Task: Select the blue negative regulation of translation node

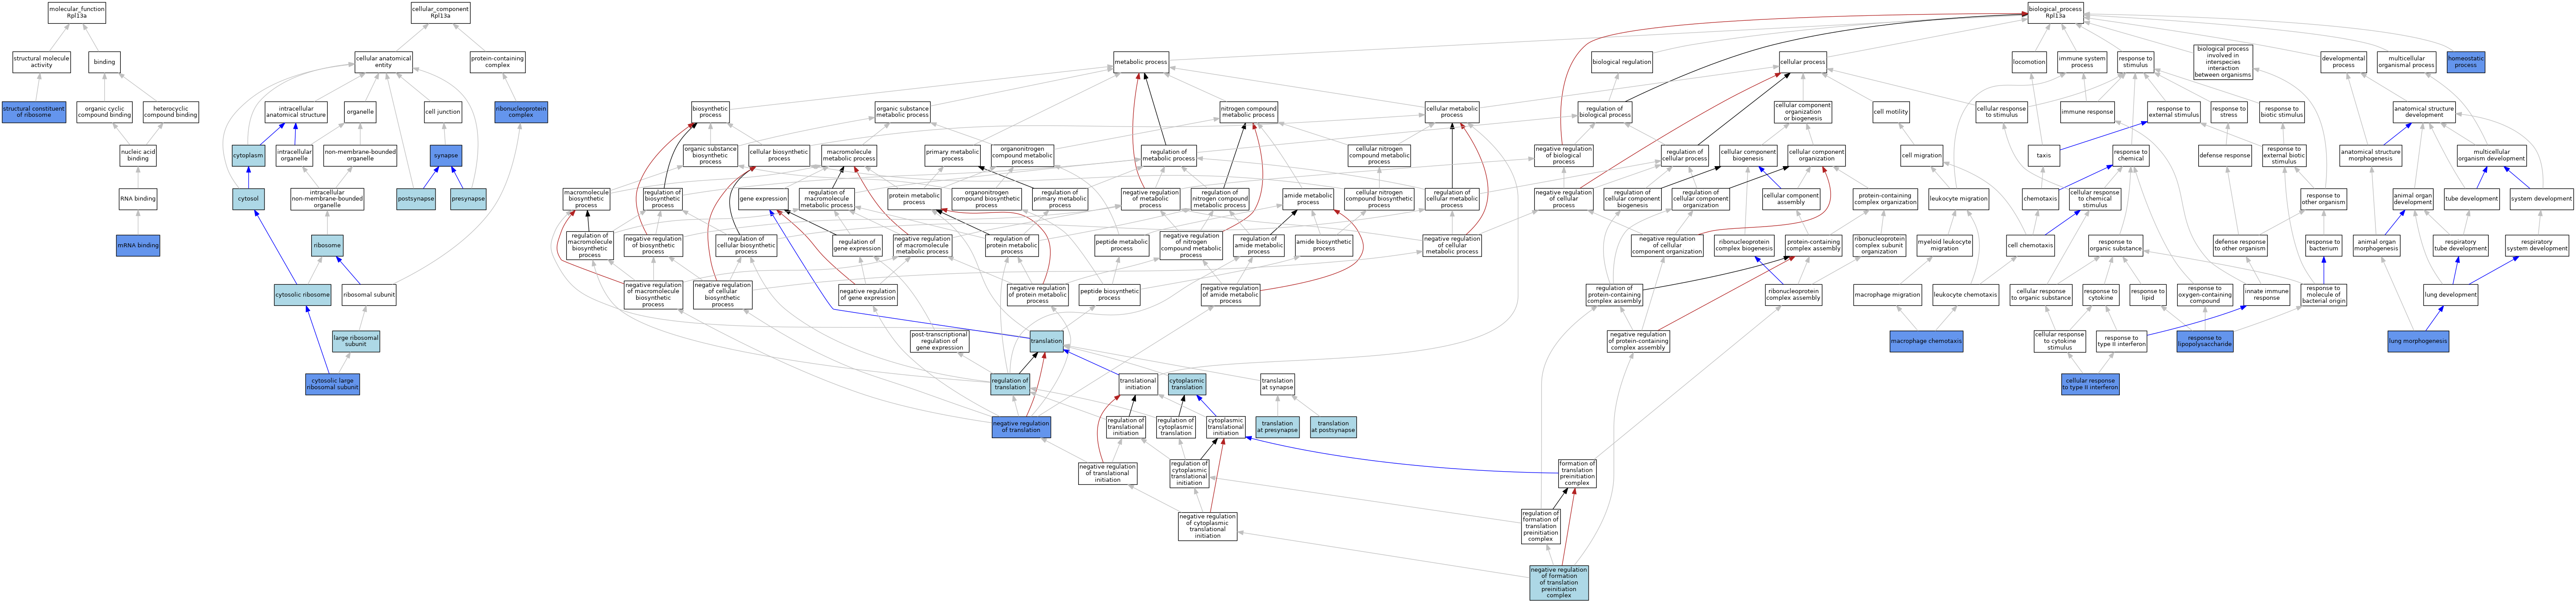Action: [x=1021, y=427]
